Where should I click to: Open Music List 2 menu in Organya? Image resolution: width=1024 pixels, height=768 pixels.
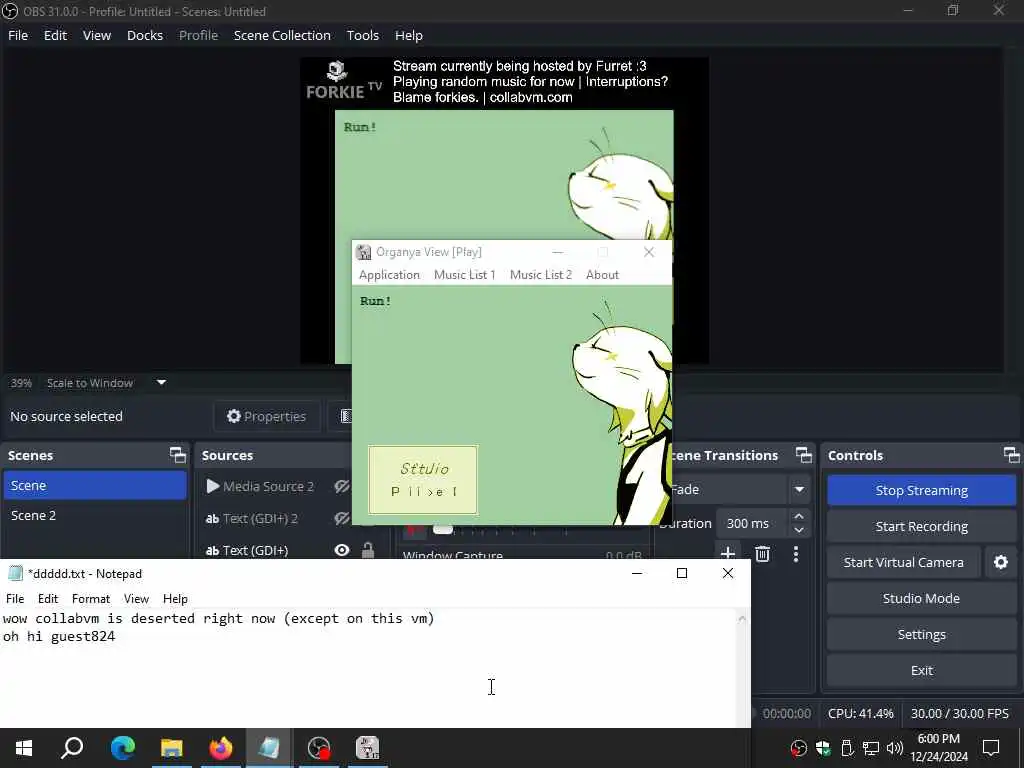[541, 275]
